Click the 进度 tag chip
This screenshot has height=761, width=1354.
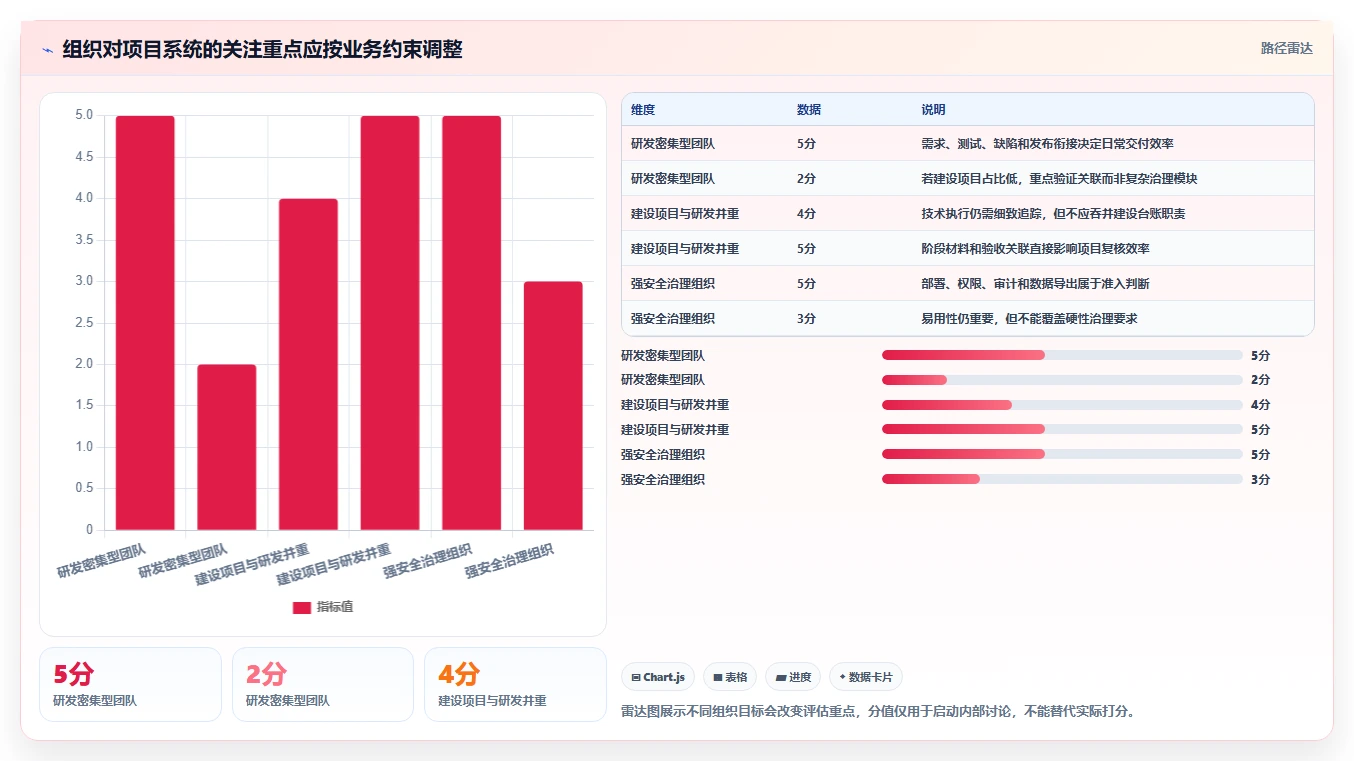pyautogui.click(x=793, y=677)
